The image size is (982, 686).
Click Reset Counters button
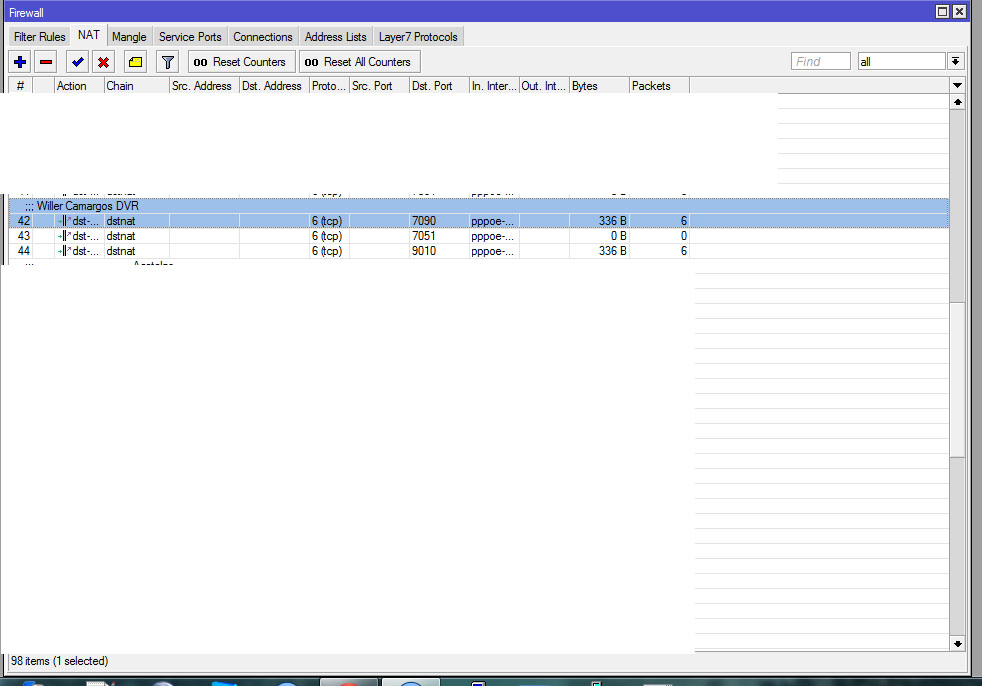coord(241,62)
